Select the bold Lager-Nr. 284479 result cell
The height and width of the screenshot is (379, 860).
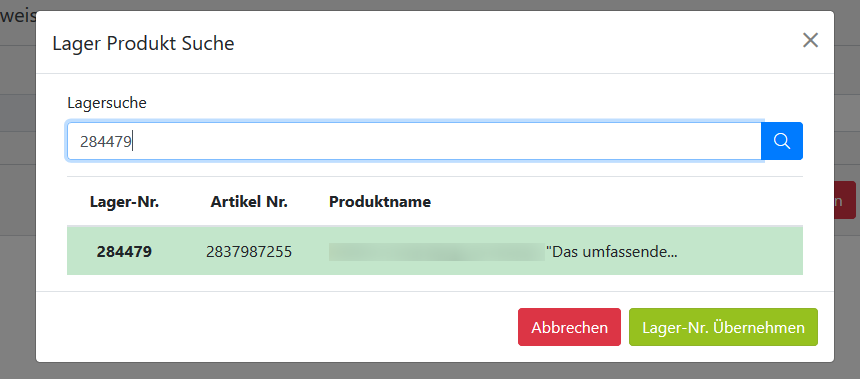(x=125, y=251)
